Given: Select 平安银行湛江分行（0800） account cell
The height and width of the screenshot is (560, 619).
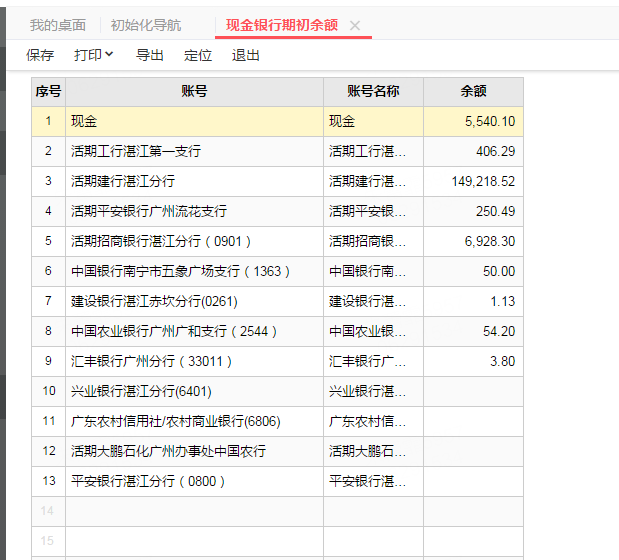Looking at the screenshot, I should pos(194,481).
